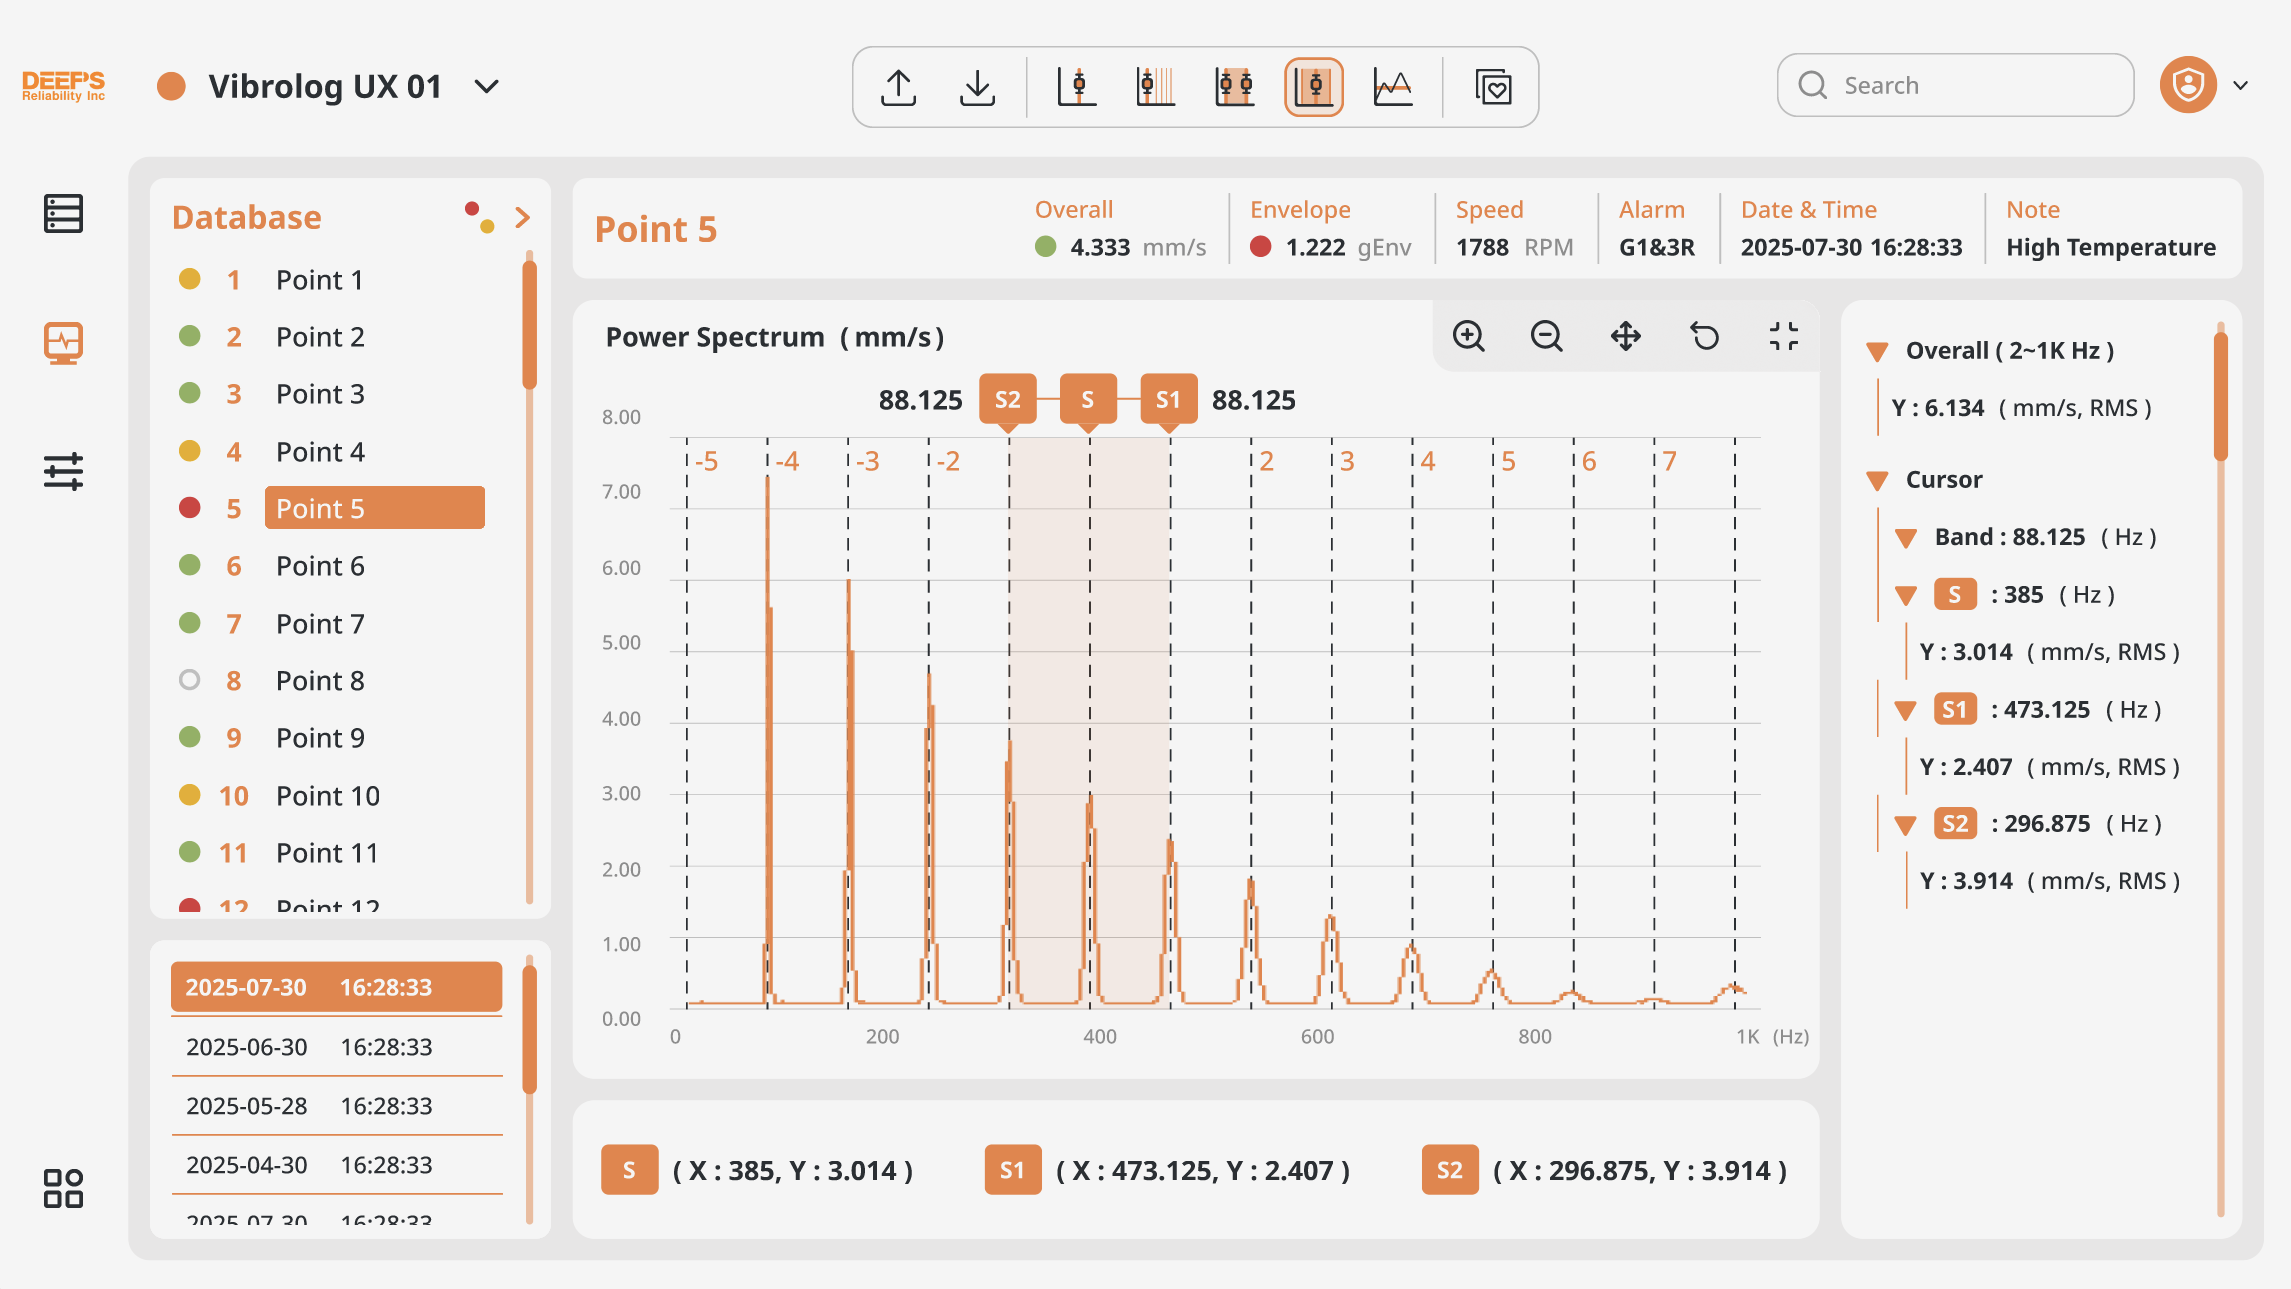Collapse the Cursor section
Image resolution: width=2291 pixels, height=1289 pixels.
pyautogui.click(x=1877, y=481)
